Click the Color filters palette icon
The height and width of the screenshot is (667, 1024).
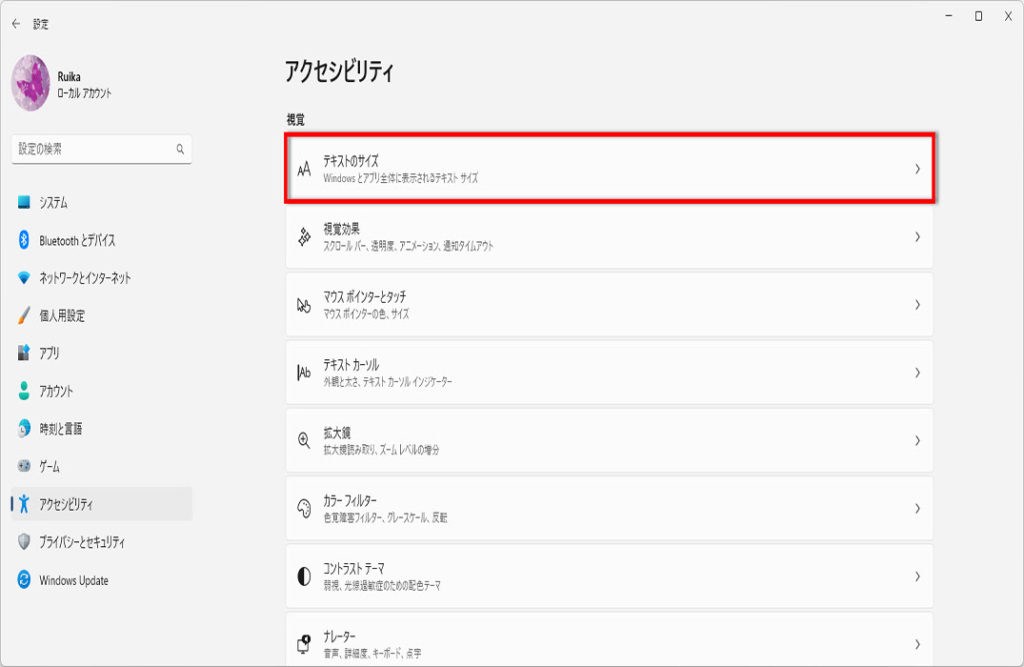304,508
